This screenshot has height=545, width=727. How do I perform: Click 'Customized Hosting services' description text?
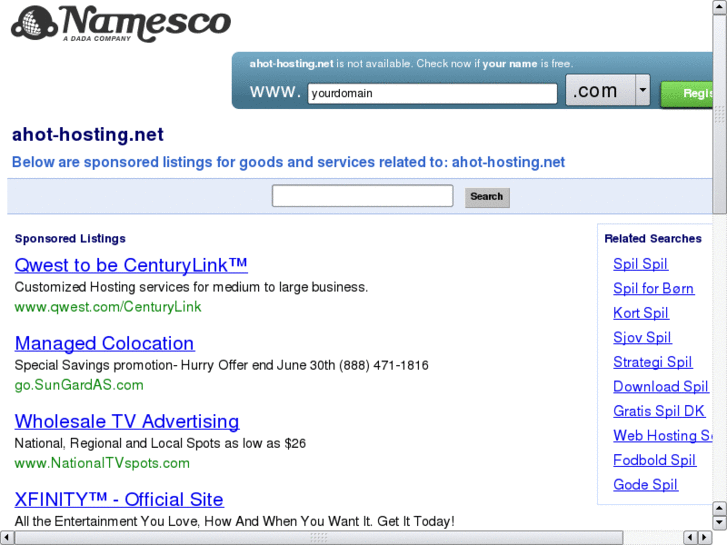tap(191, 287)
